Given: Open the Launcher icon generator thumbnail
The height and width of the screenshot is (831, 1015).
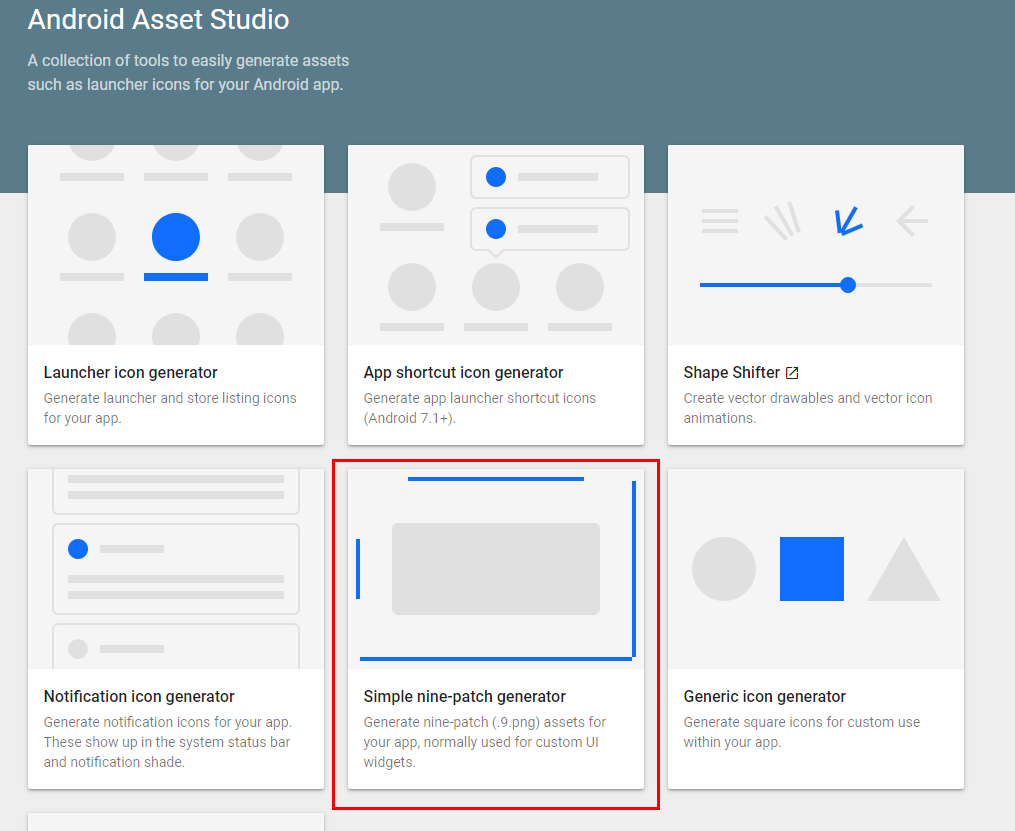Looking at the screenshot, I should (175, 245).
